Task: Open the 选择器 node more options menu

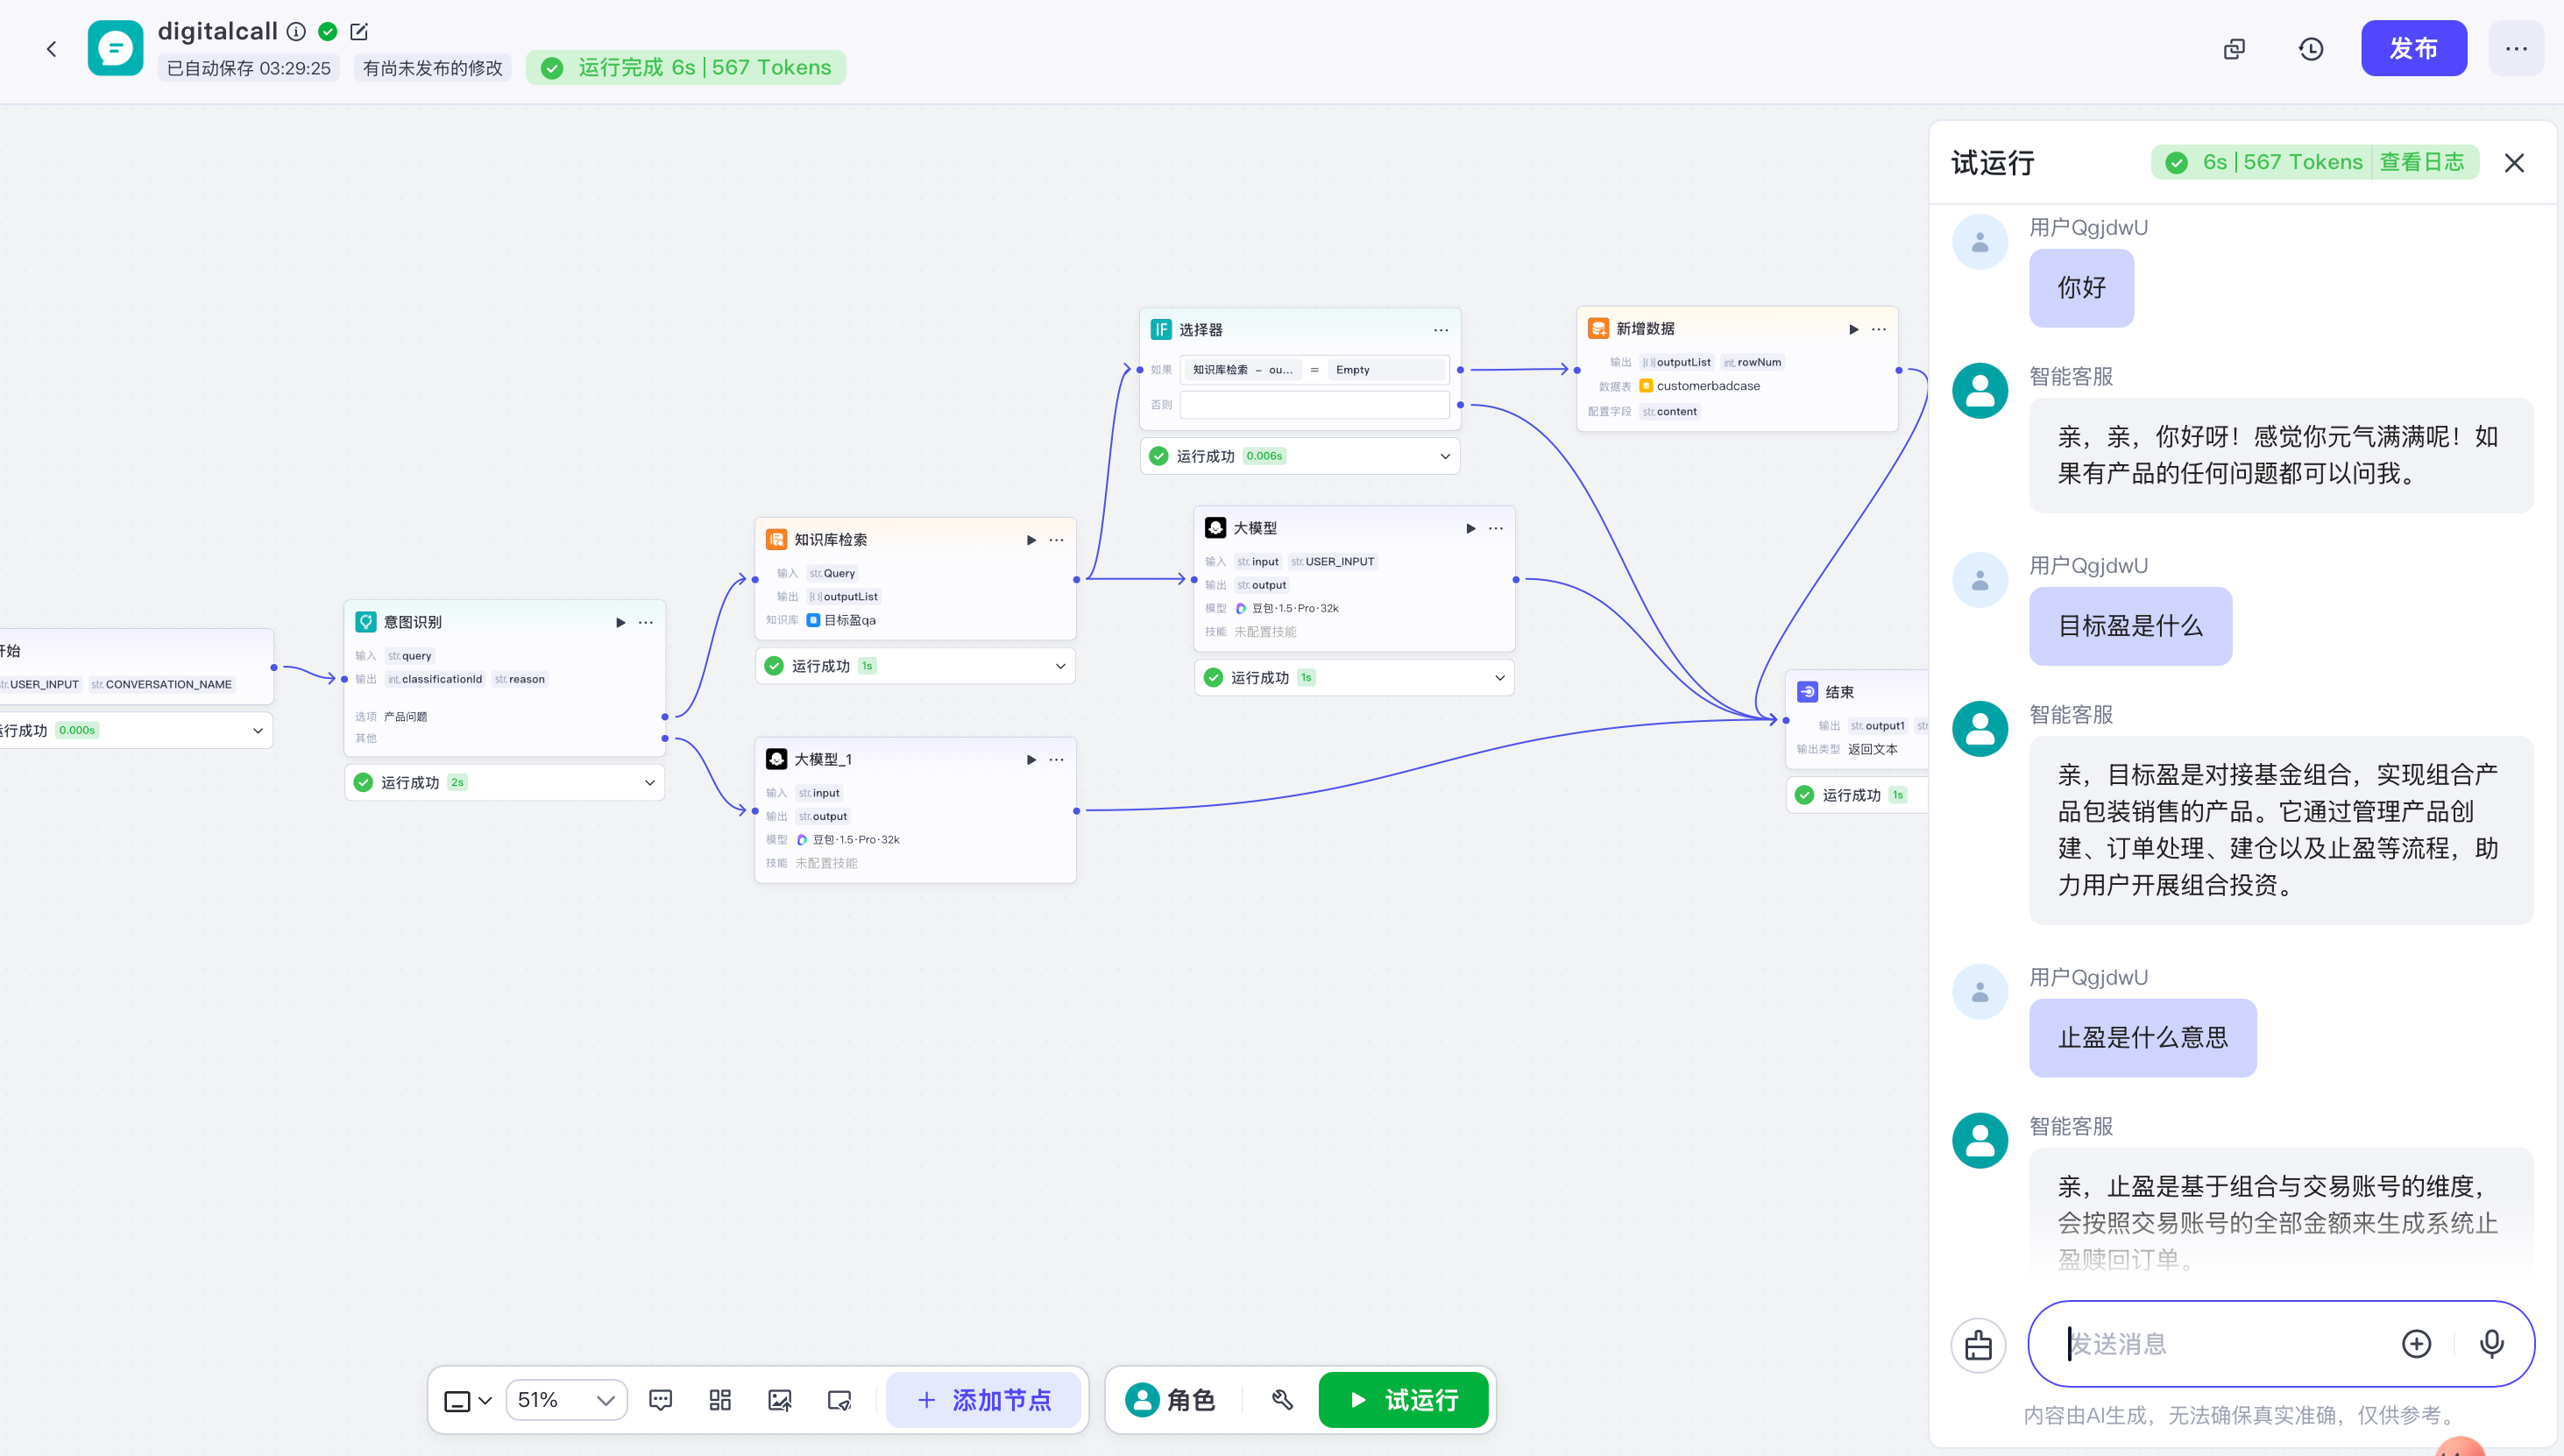Action: pos(1441,330)
